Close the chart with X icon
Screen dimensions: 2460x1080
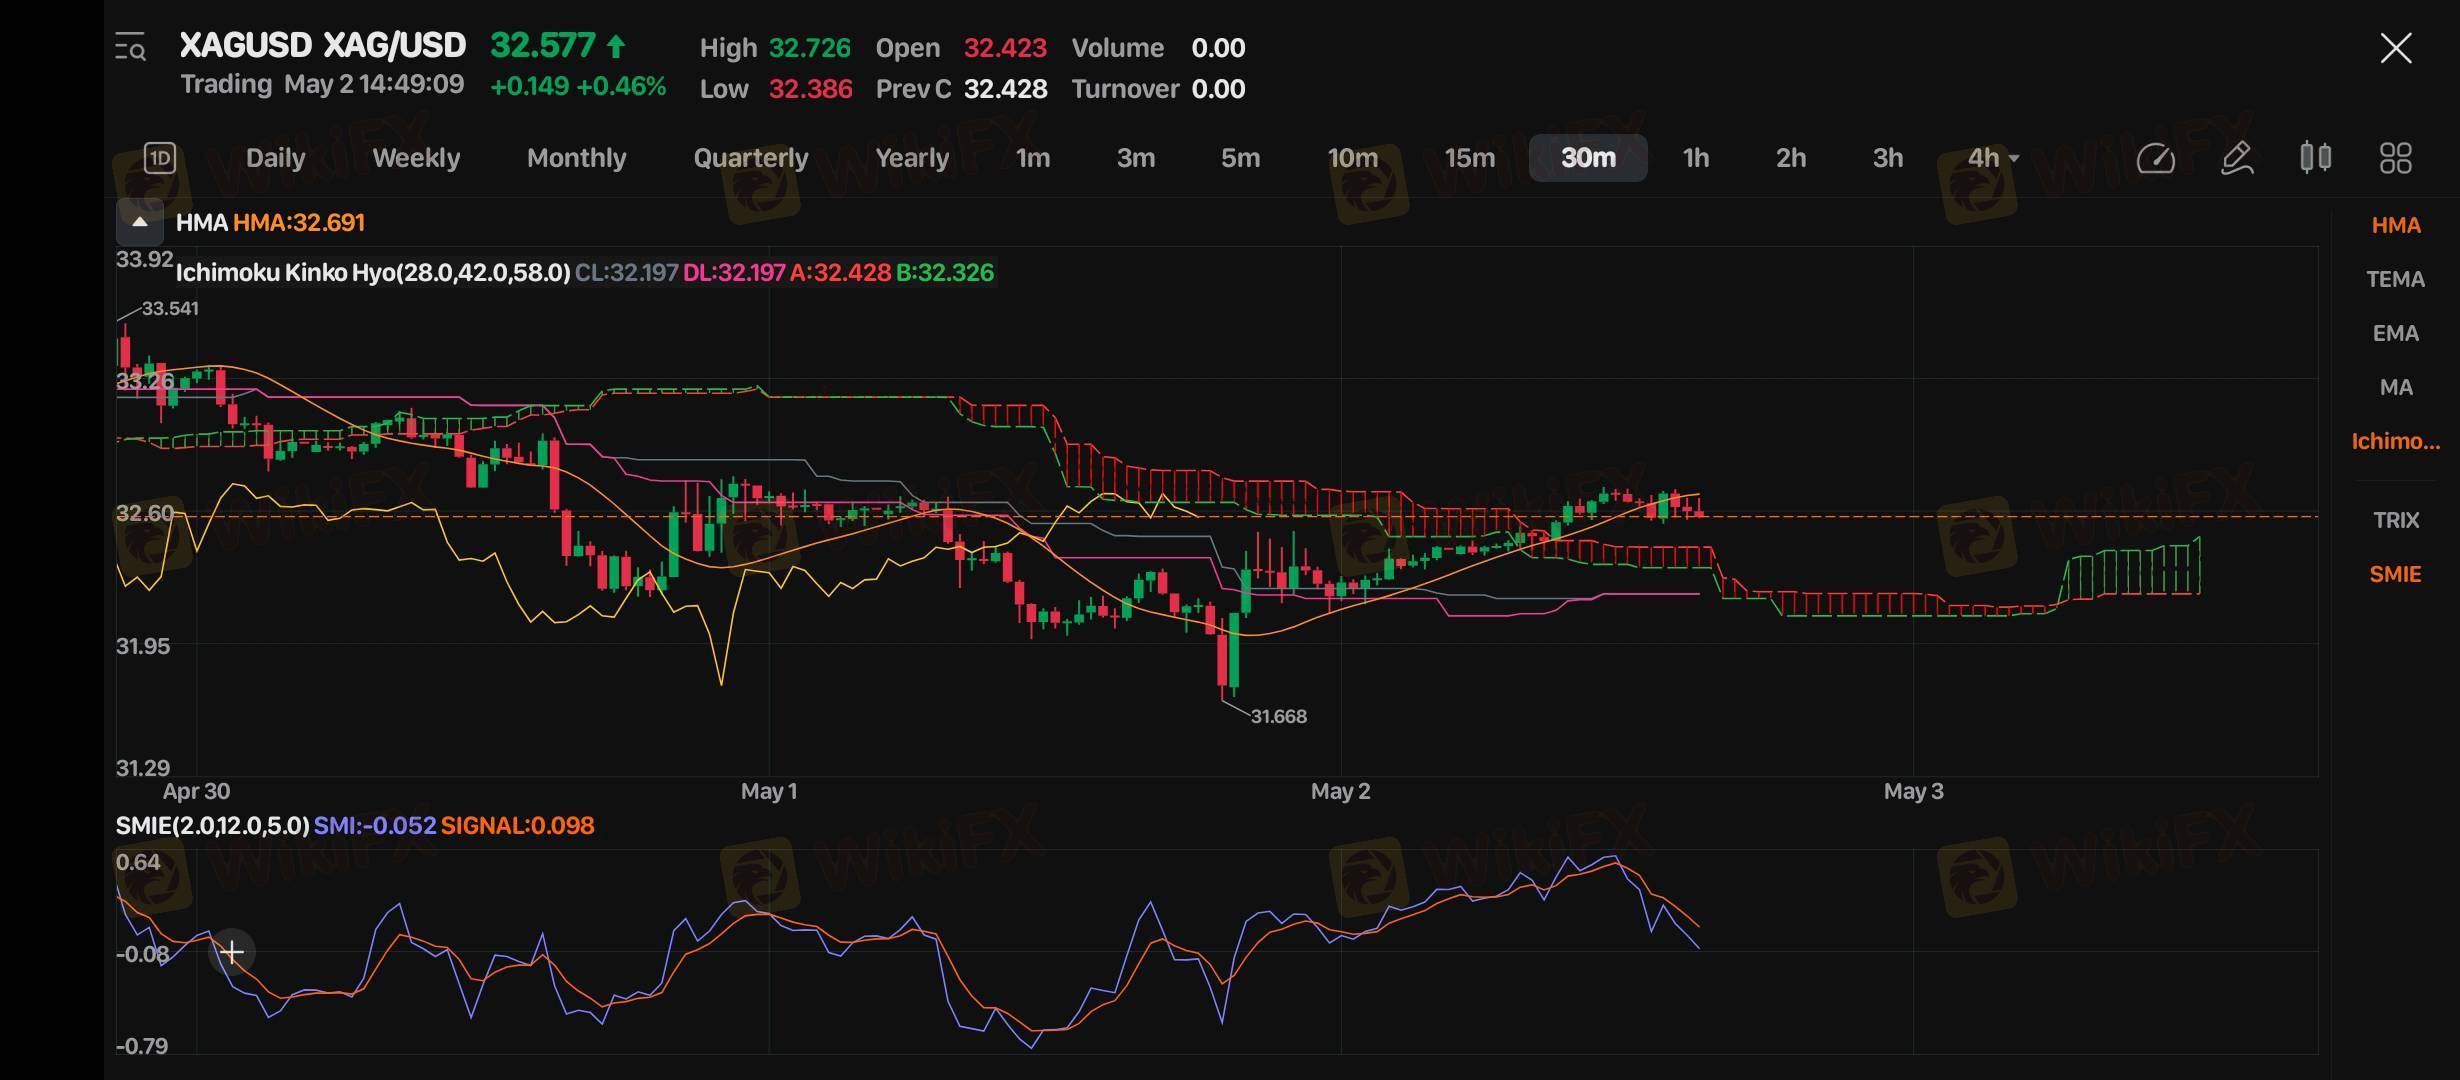2396,48
